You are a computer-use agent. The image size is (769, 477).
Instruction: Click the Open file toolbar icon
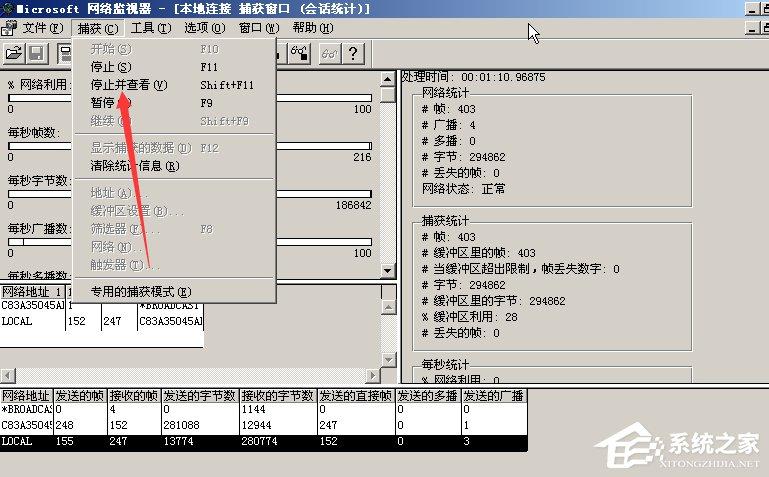14,53
